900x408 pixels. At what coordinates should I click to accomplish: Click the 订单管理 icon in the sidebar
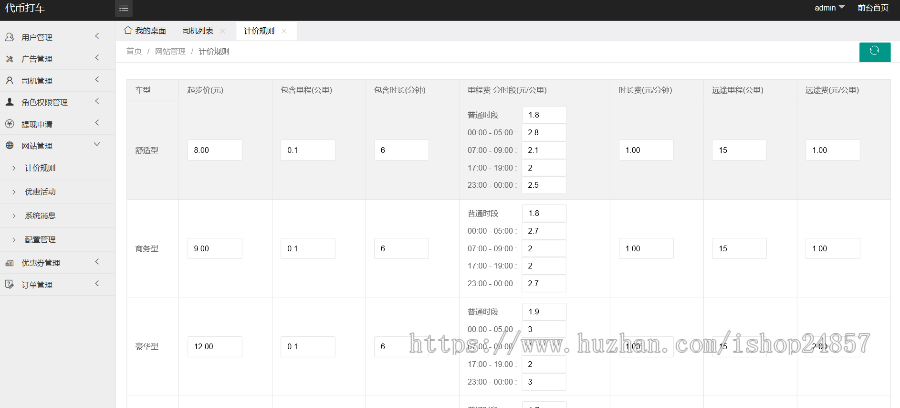click(9, 284)
